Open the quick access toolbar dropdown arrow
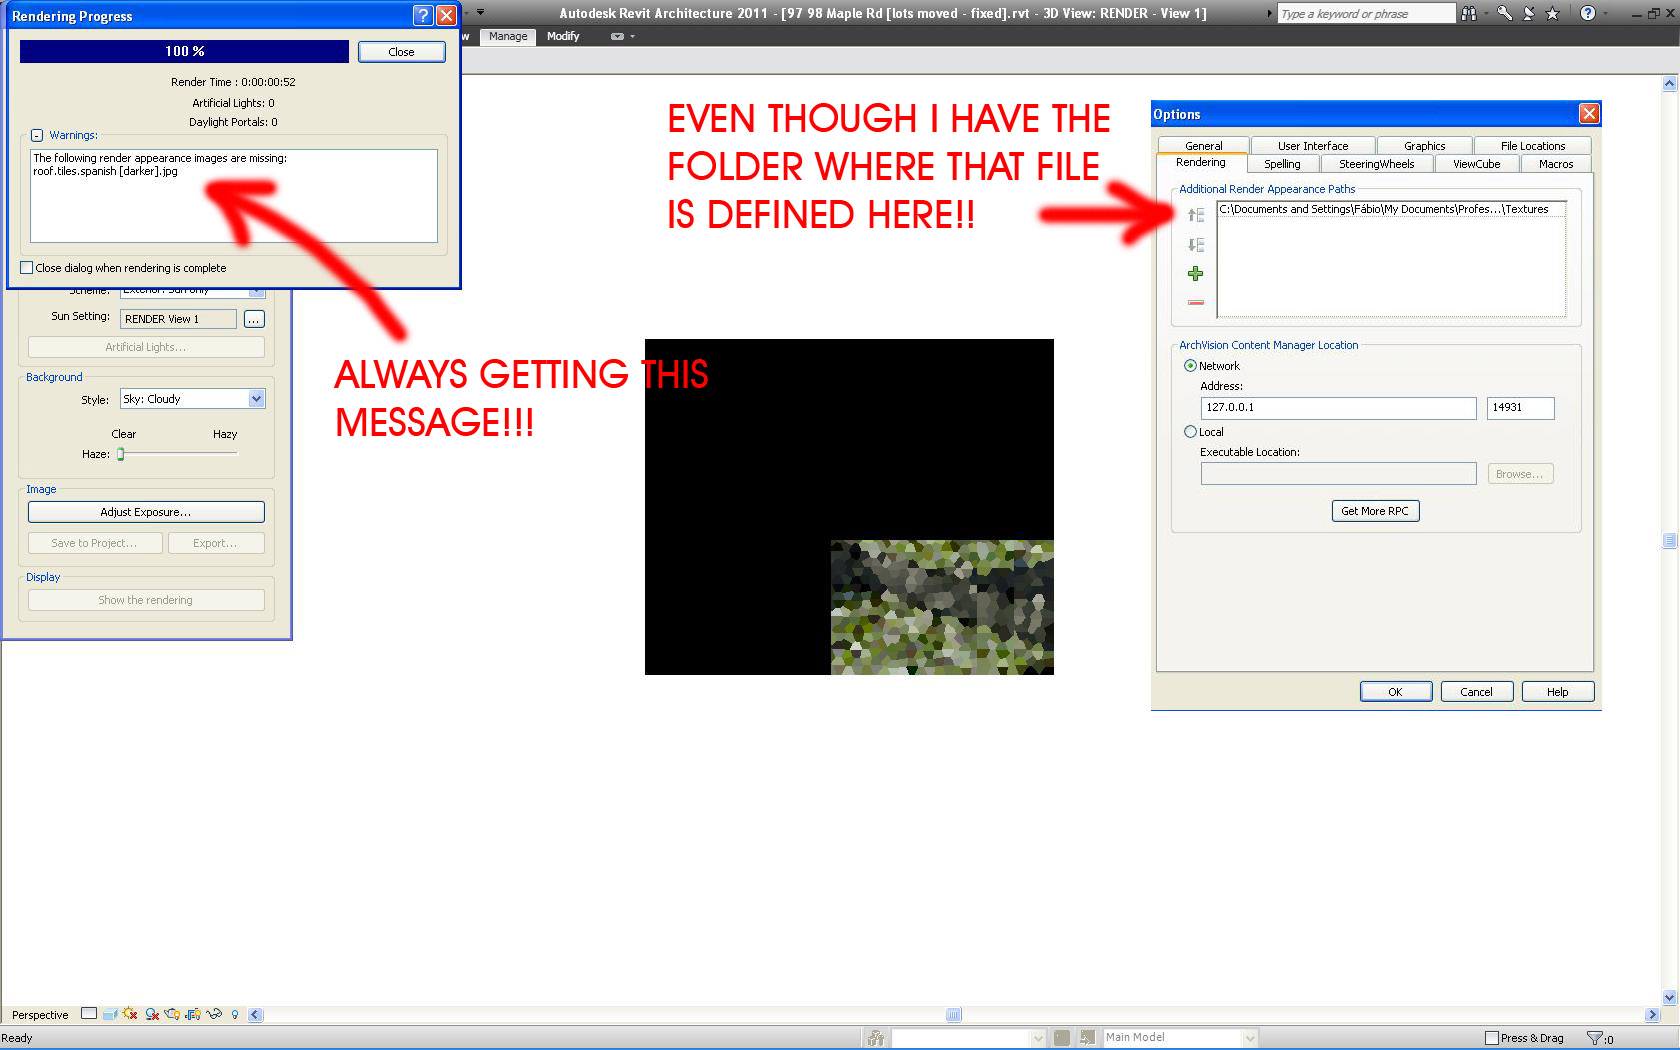1680x1050 pixels. (x=480, y=12)
